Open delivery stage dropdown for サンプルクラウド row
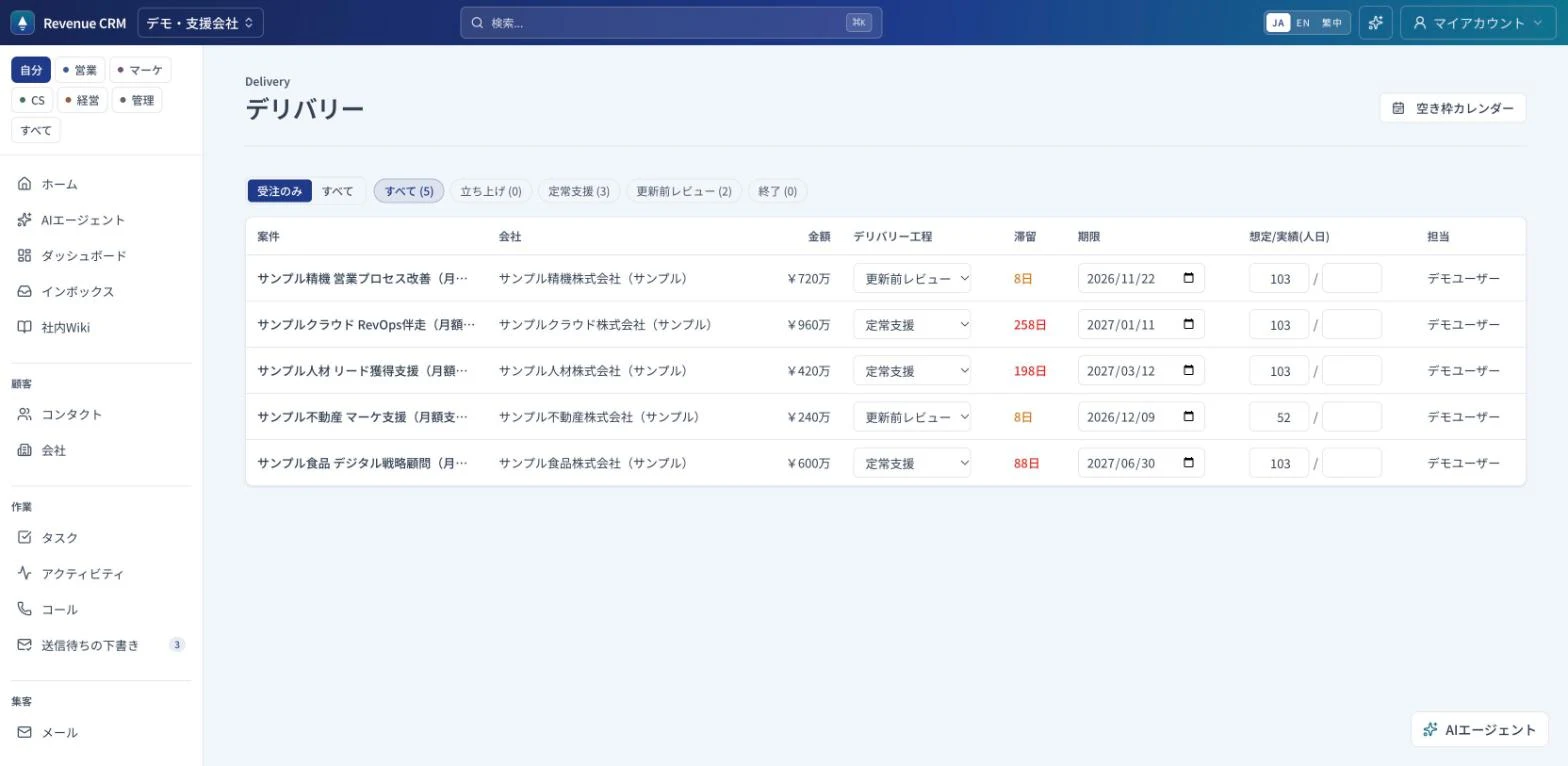 click(x=912, y=324)
